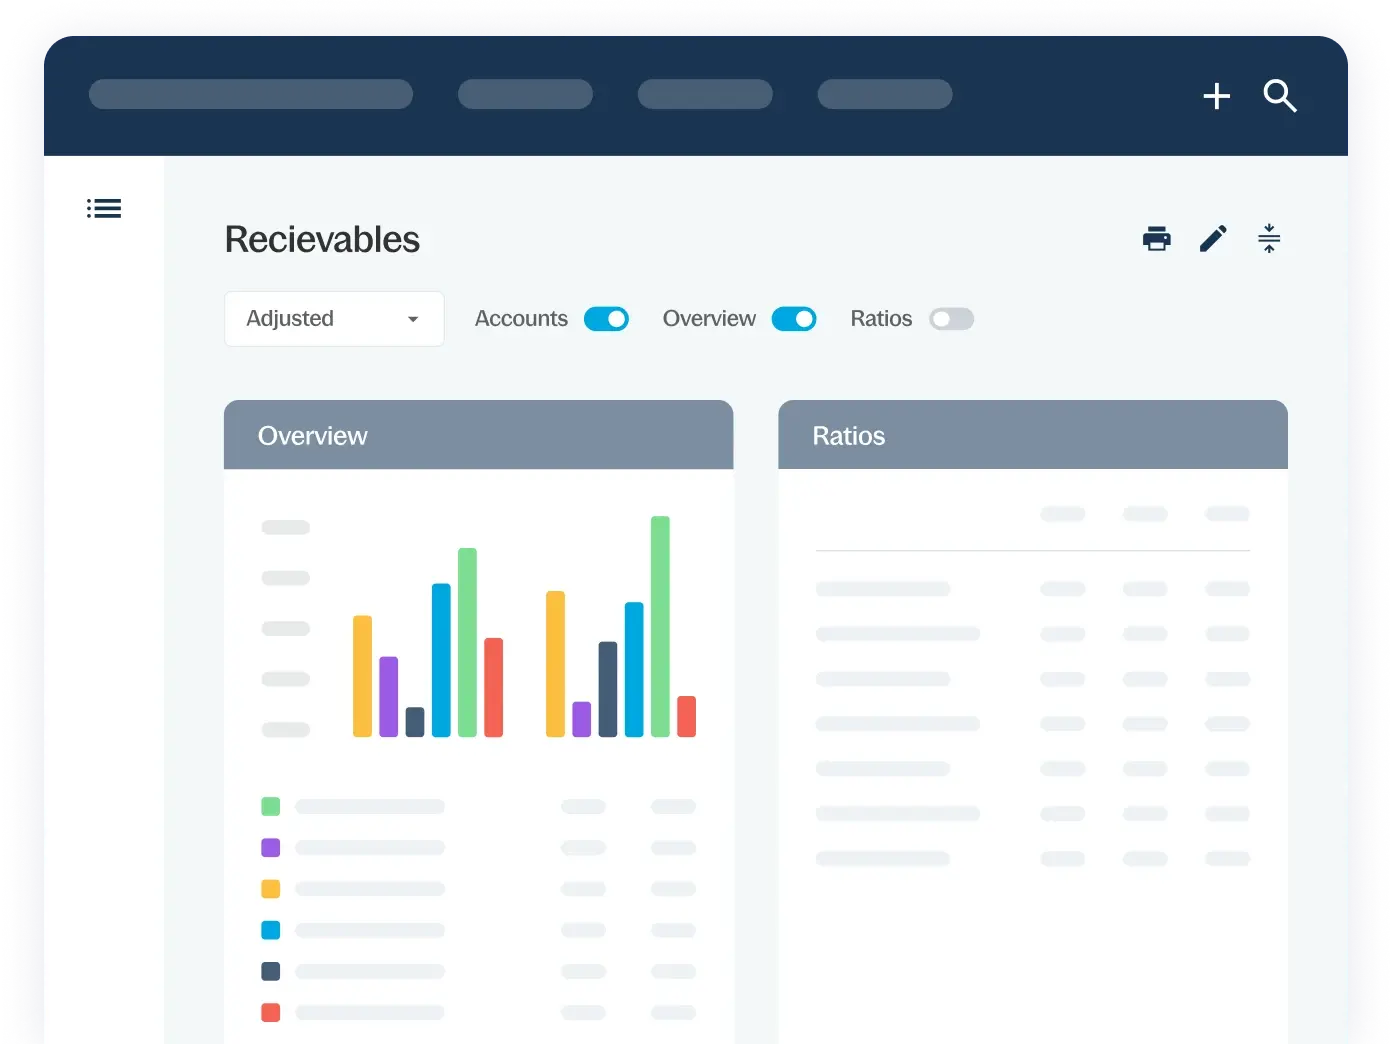1392x1044 pixels.
Task: Click the green legend swatch
Action: [270, 806]
